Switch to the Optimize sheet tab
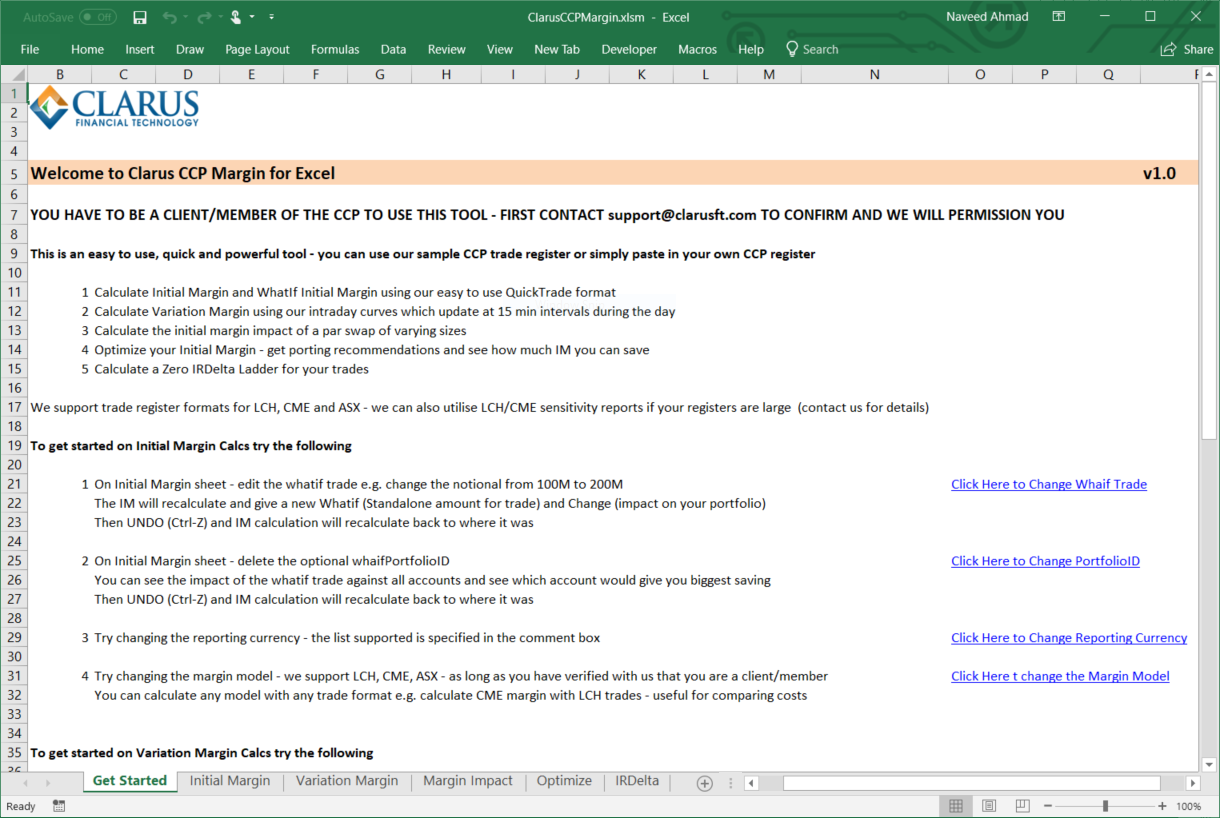1220x818 pixels. [564, 781]
